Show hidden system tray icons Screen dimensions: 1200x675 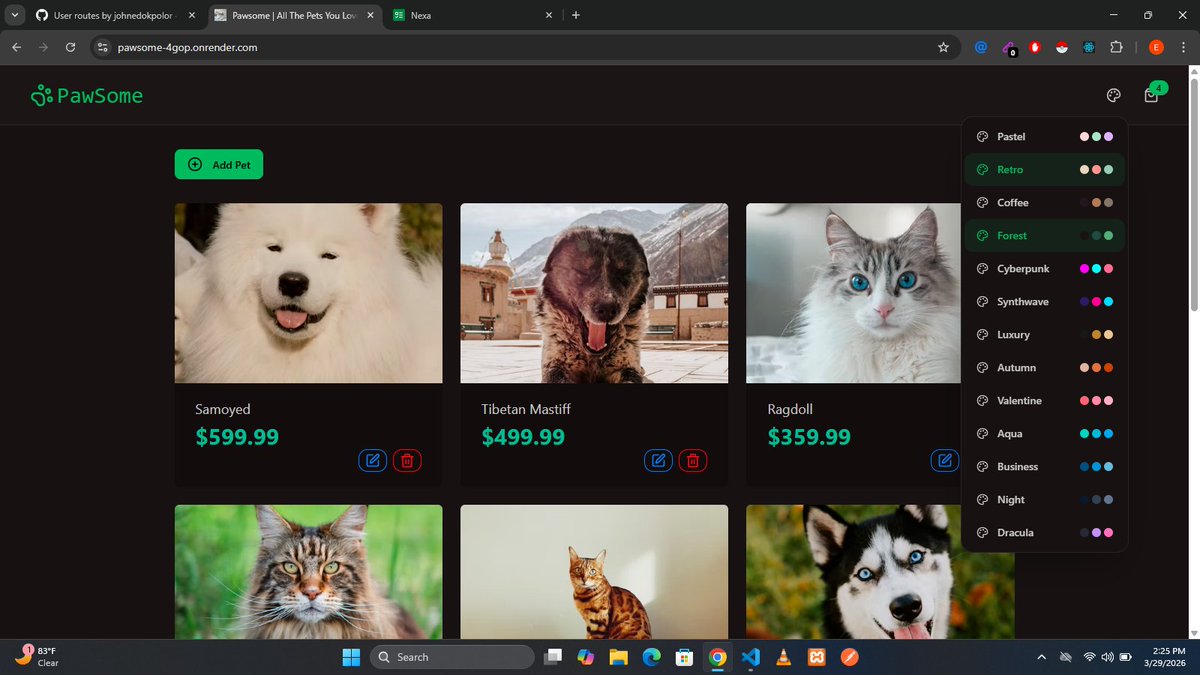click(x=1041, y=657)
